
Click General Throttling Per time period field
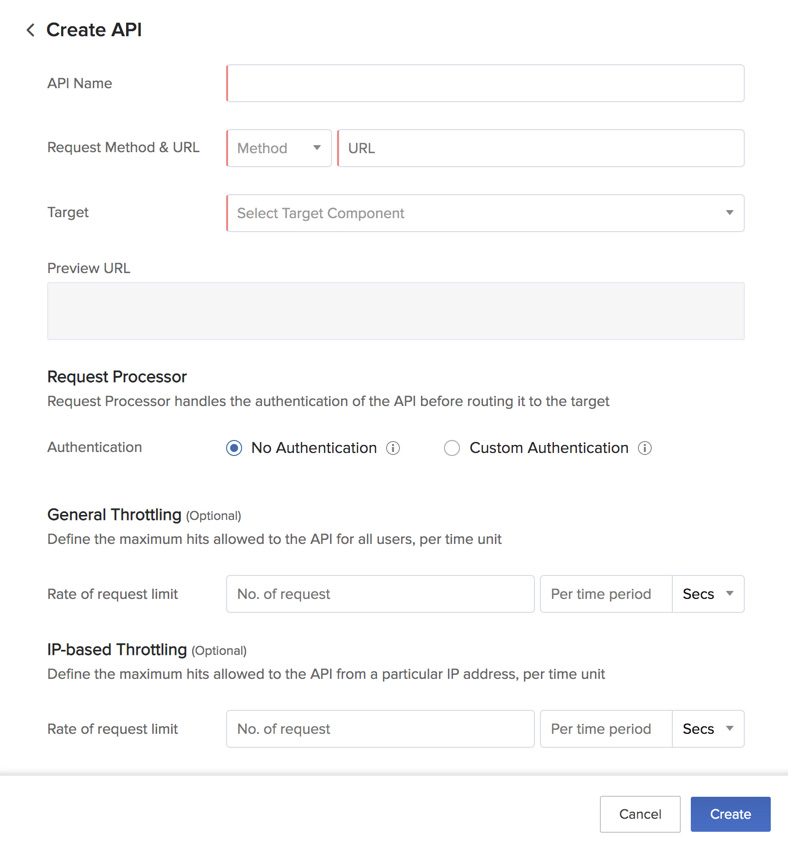point(606,594)
